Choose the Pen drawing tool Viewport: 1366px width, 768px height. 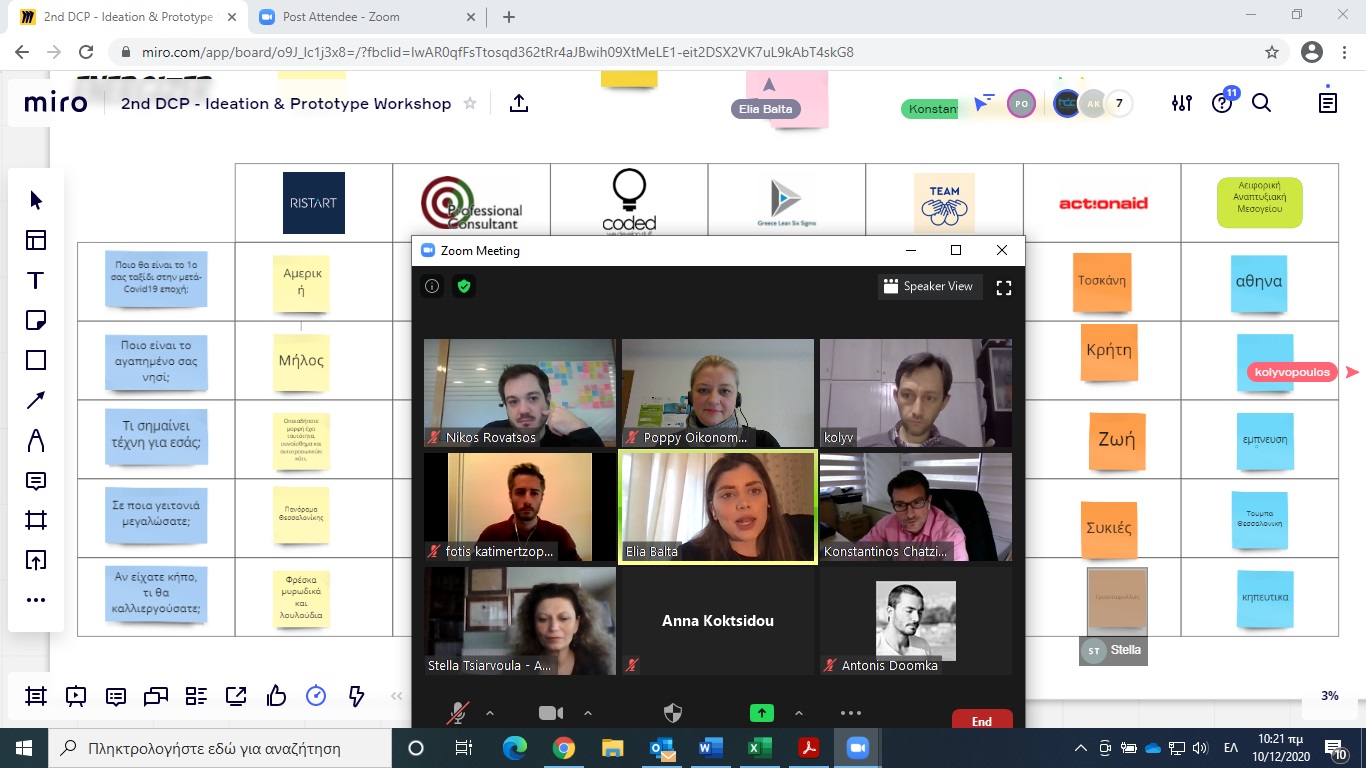click(x=36, y=440)
